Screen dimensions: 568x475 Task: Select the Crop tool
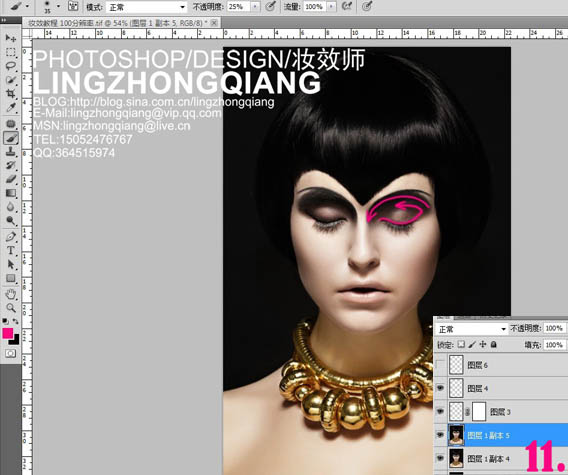pyautogui.click(x=11, y=93)
